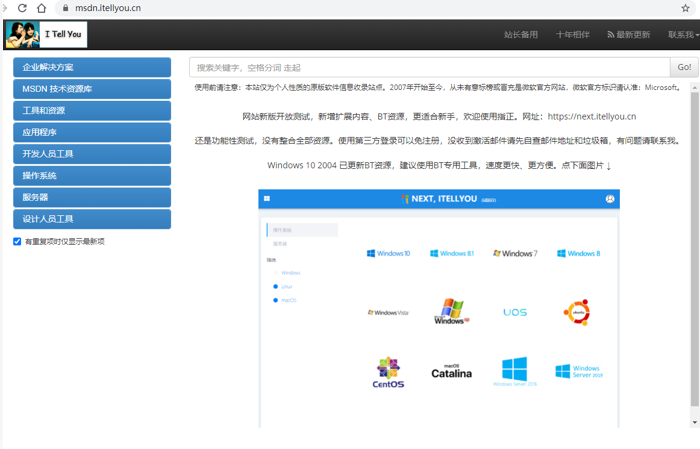Click the page vertical scrollbar
Image resolution: width=700 pixels, height=449 pixels.
pos(694,250)
